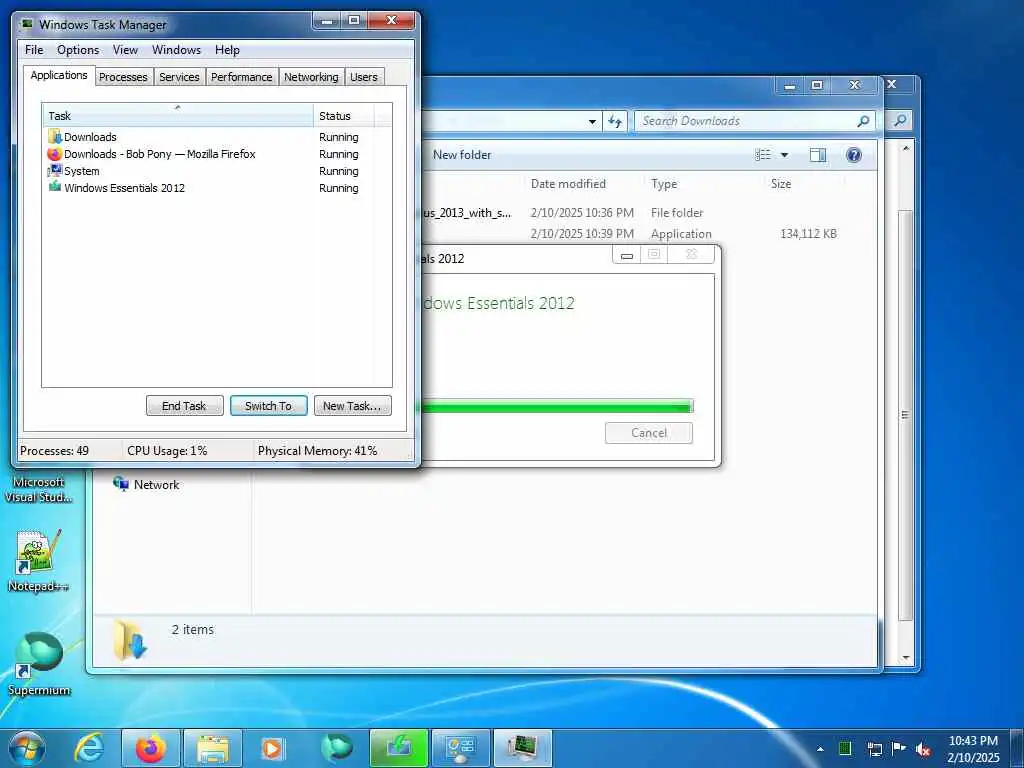Switch to the Users tab
The image size is (1024, 768).
click(364, 77)
